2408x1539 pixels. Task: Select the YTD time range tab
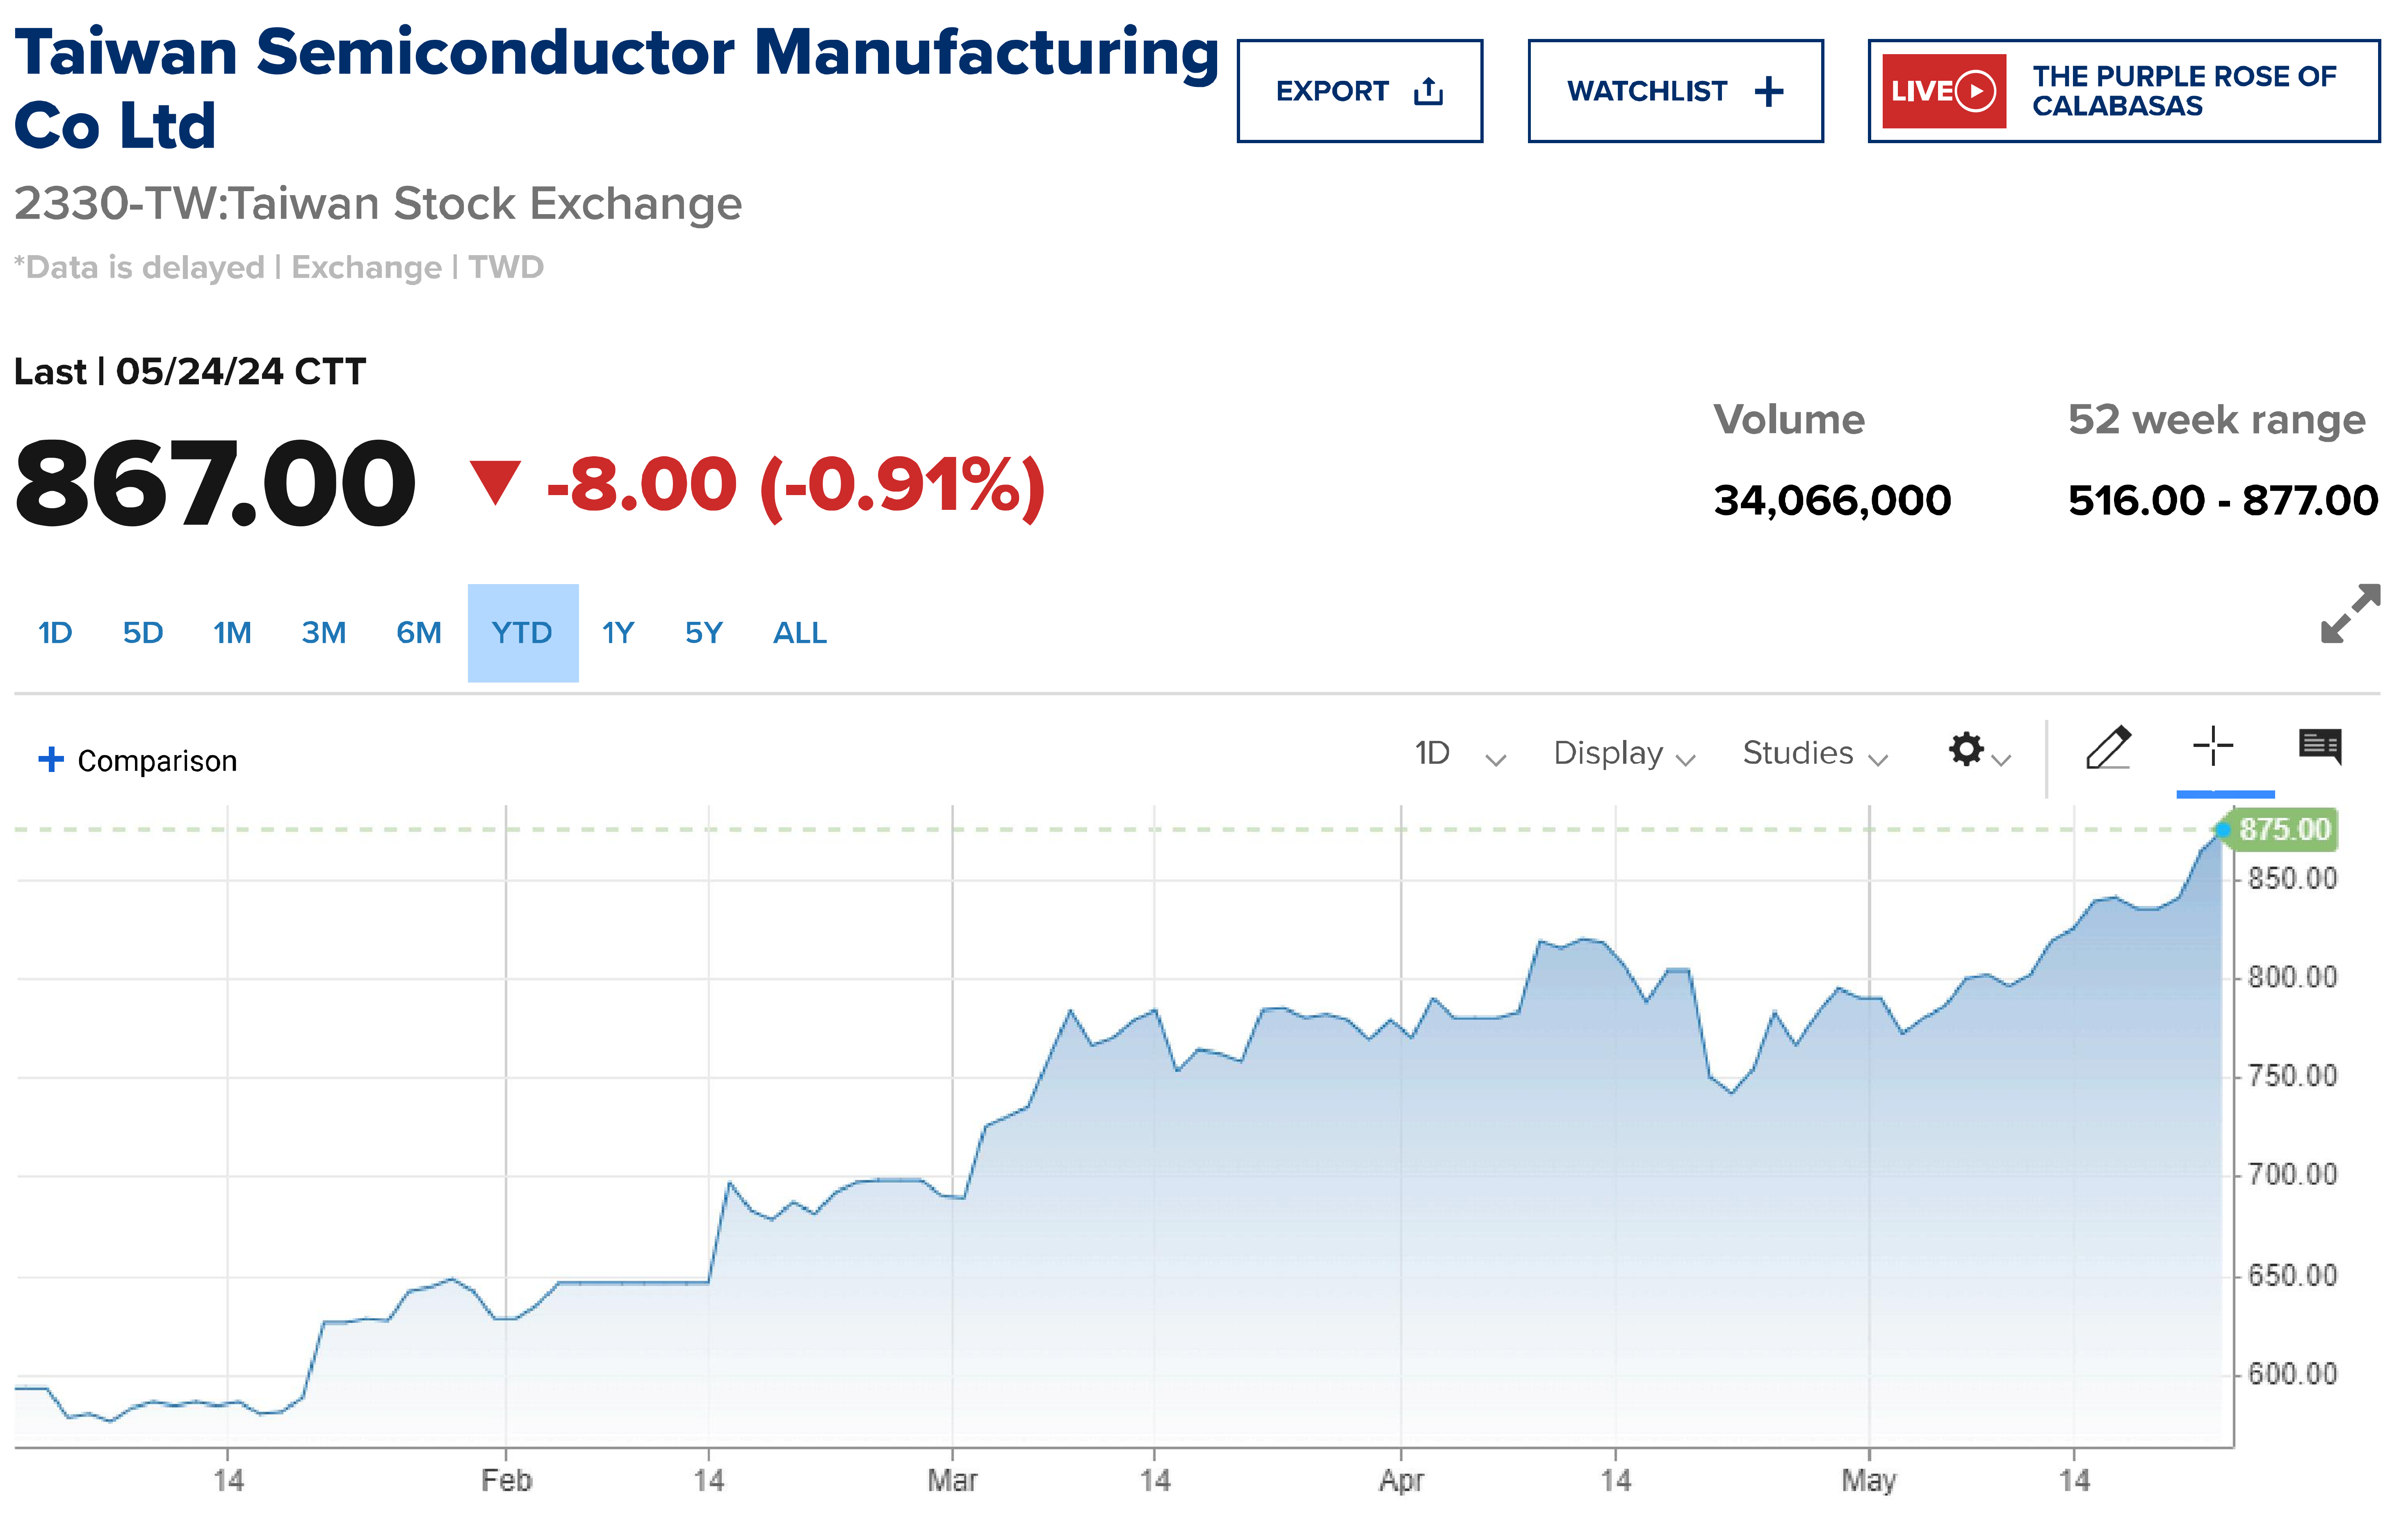[522, 633]
